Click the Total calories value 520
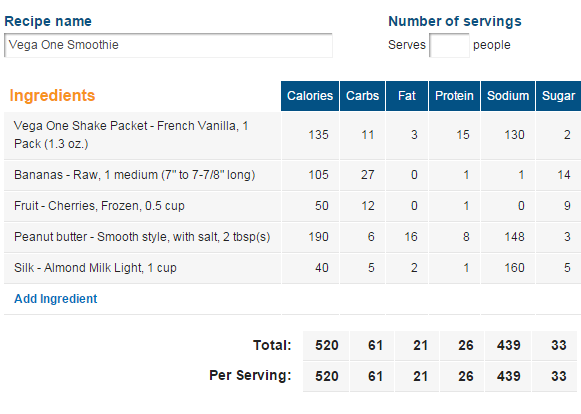This screenshot has height=414, width=581. pyautogui.click(x=326, y=345)
